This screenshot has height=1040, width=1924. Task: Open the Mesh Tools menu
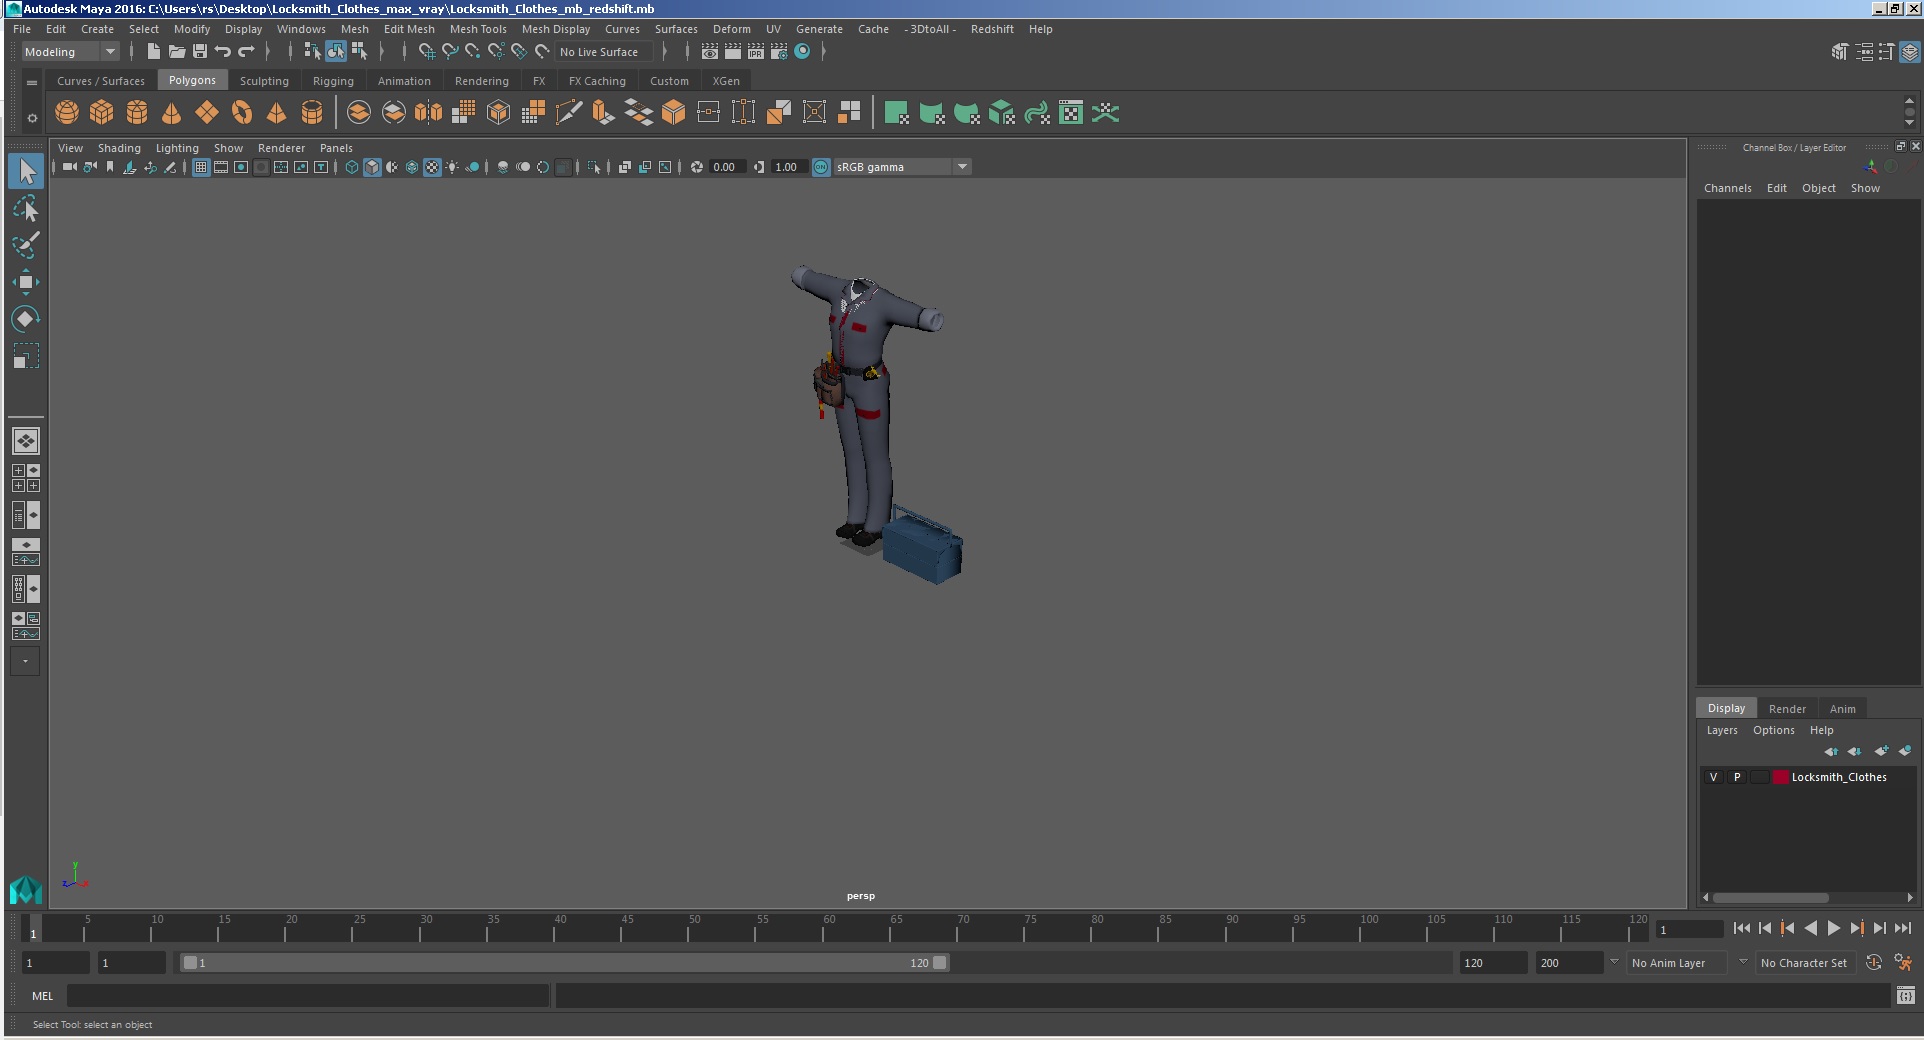point(478,29)
